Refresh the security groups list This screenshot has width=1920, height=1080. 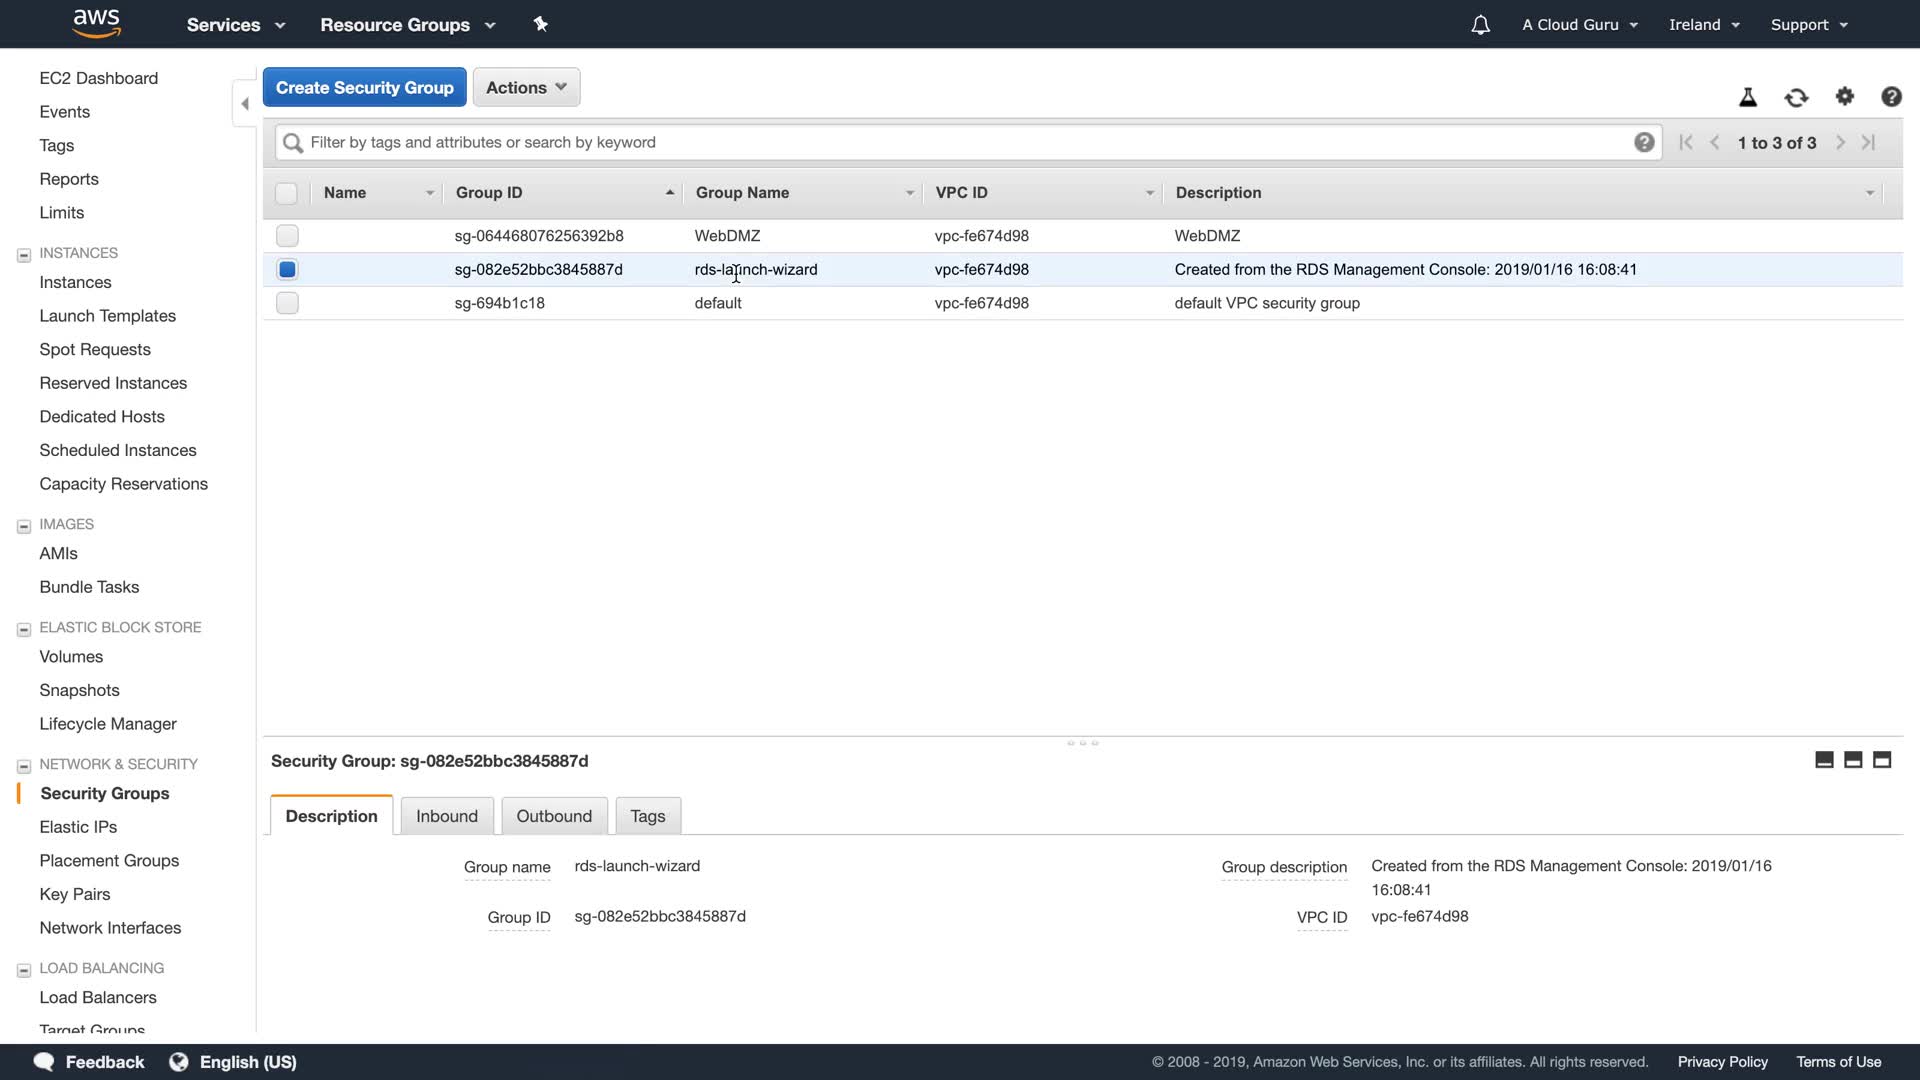[1796, 97]
